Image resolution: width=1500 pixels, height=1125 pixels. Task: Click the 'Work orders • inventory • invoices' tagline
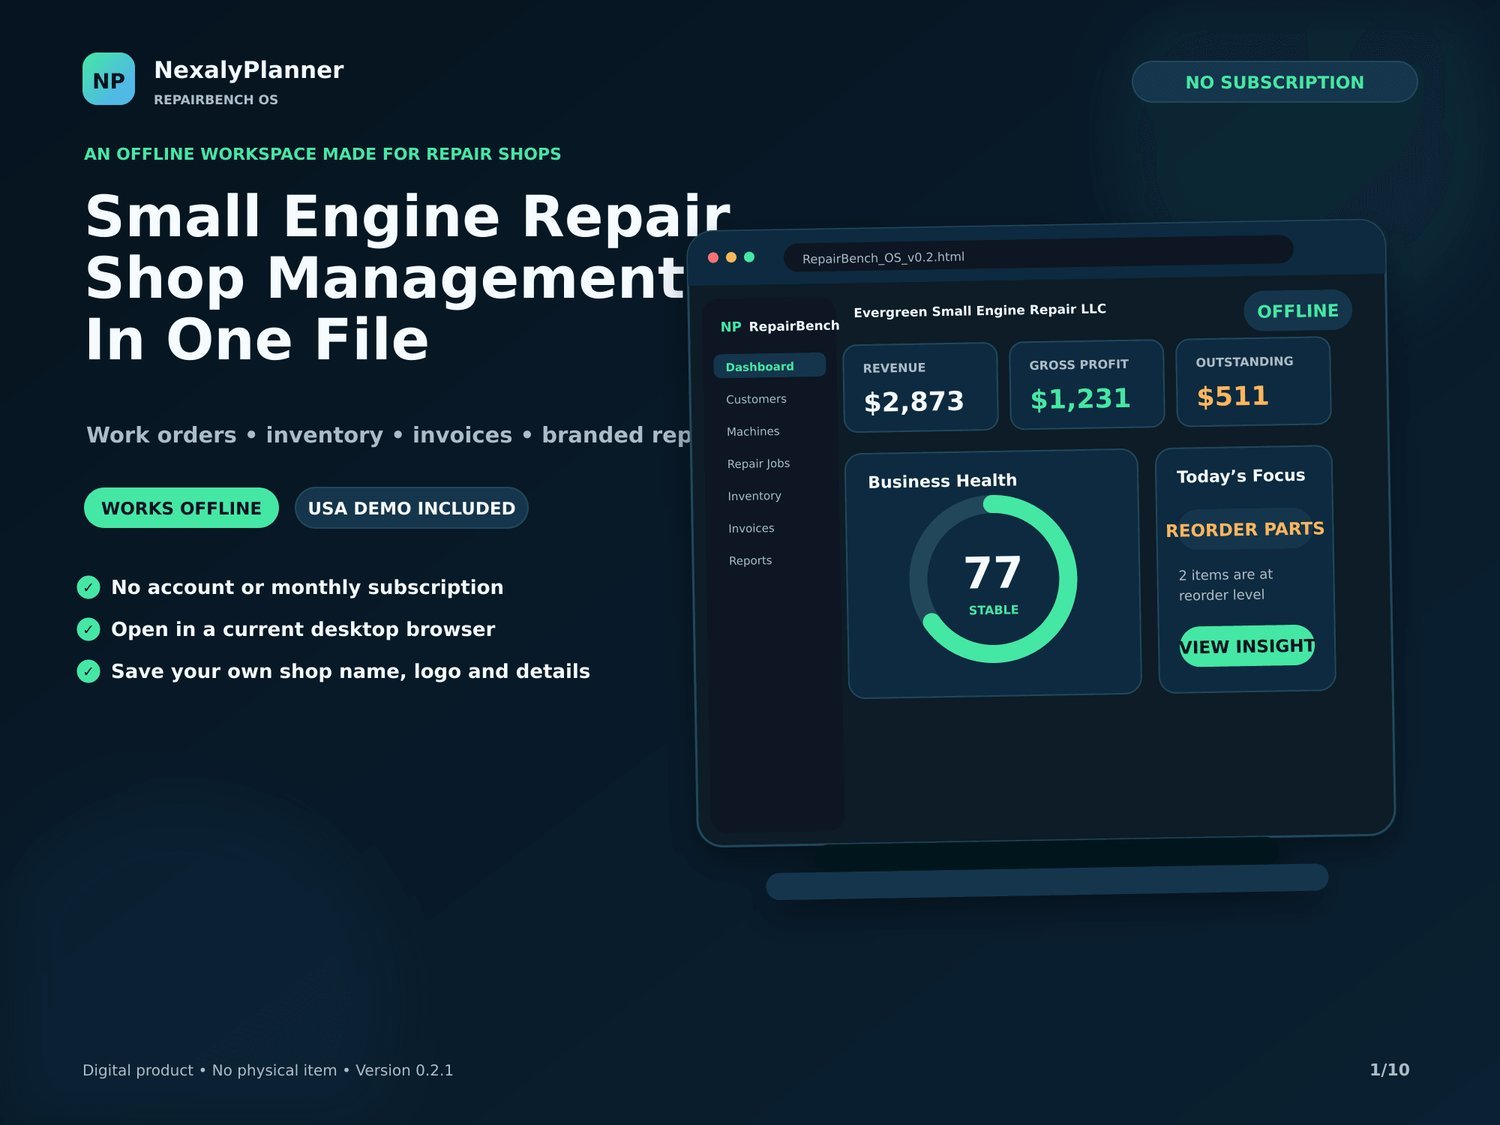pos(388,435)
